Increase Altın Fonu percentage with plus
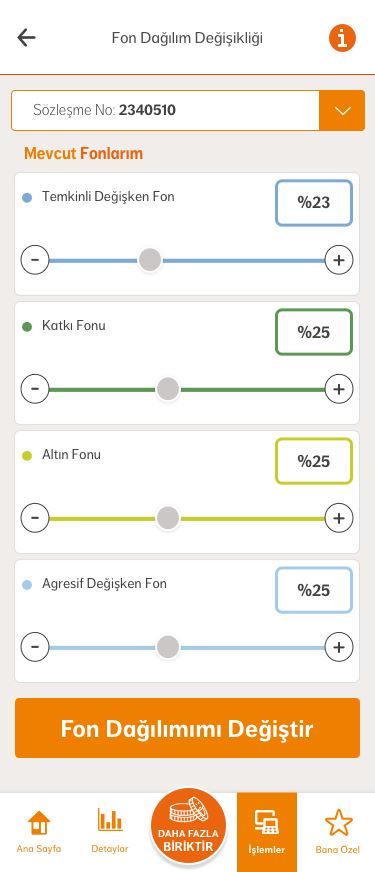The height and width of the screenshot is (872, 375). point(339,518)
